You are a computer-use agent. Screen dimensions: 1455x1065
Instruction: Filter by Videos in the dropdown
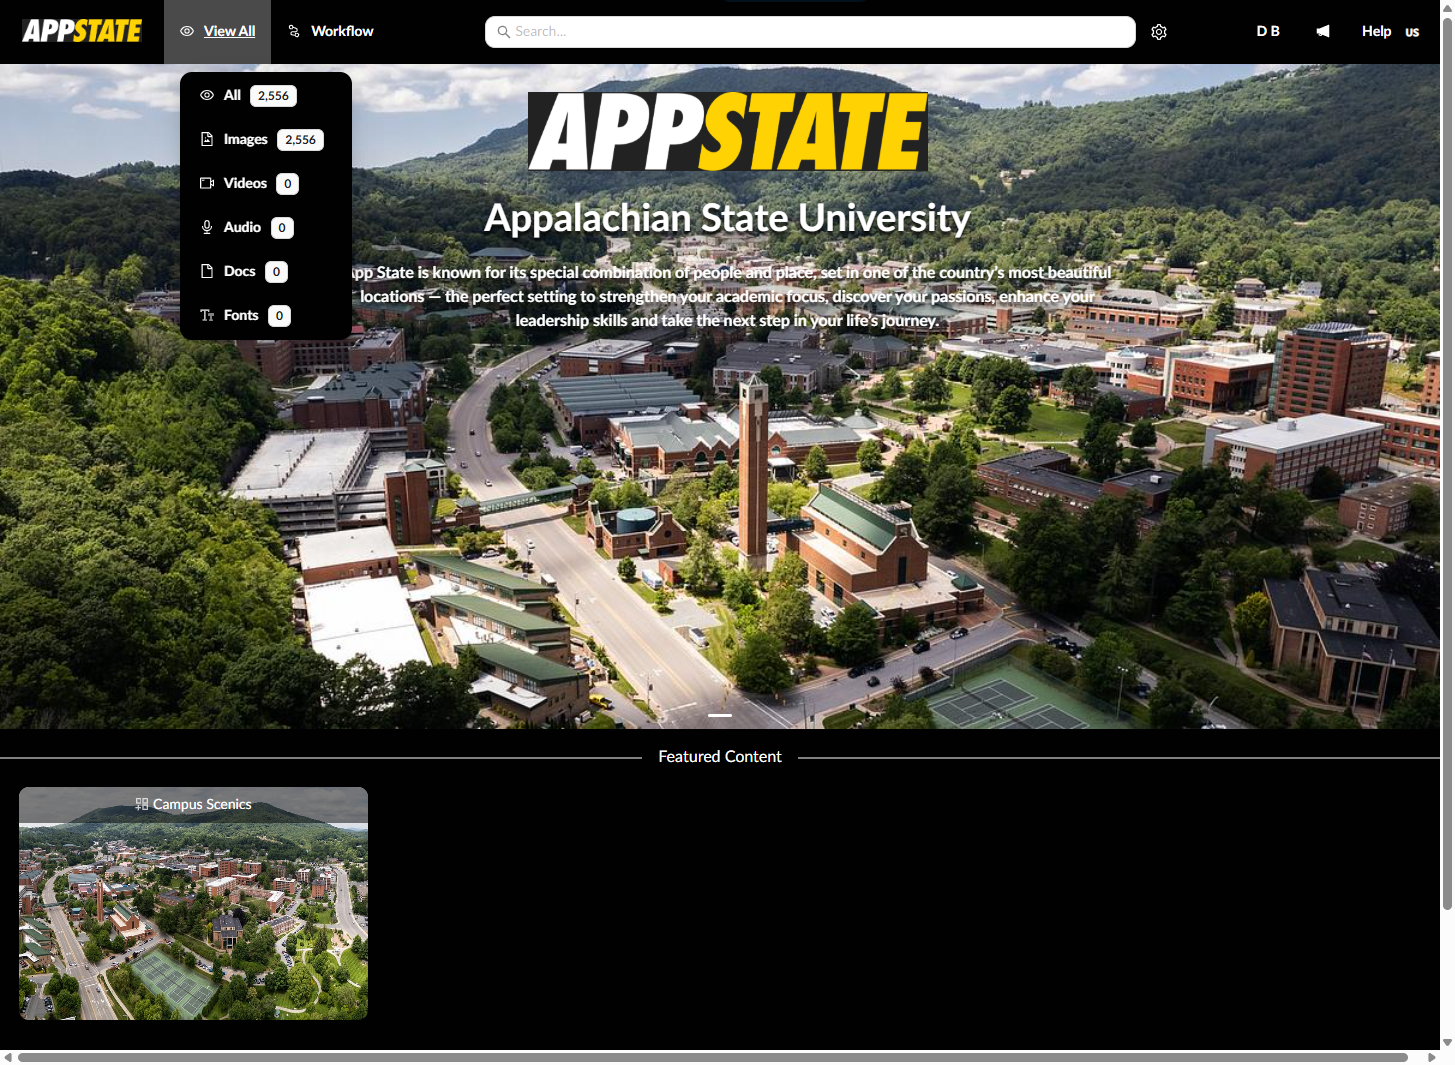[x=266, y=183]
